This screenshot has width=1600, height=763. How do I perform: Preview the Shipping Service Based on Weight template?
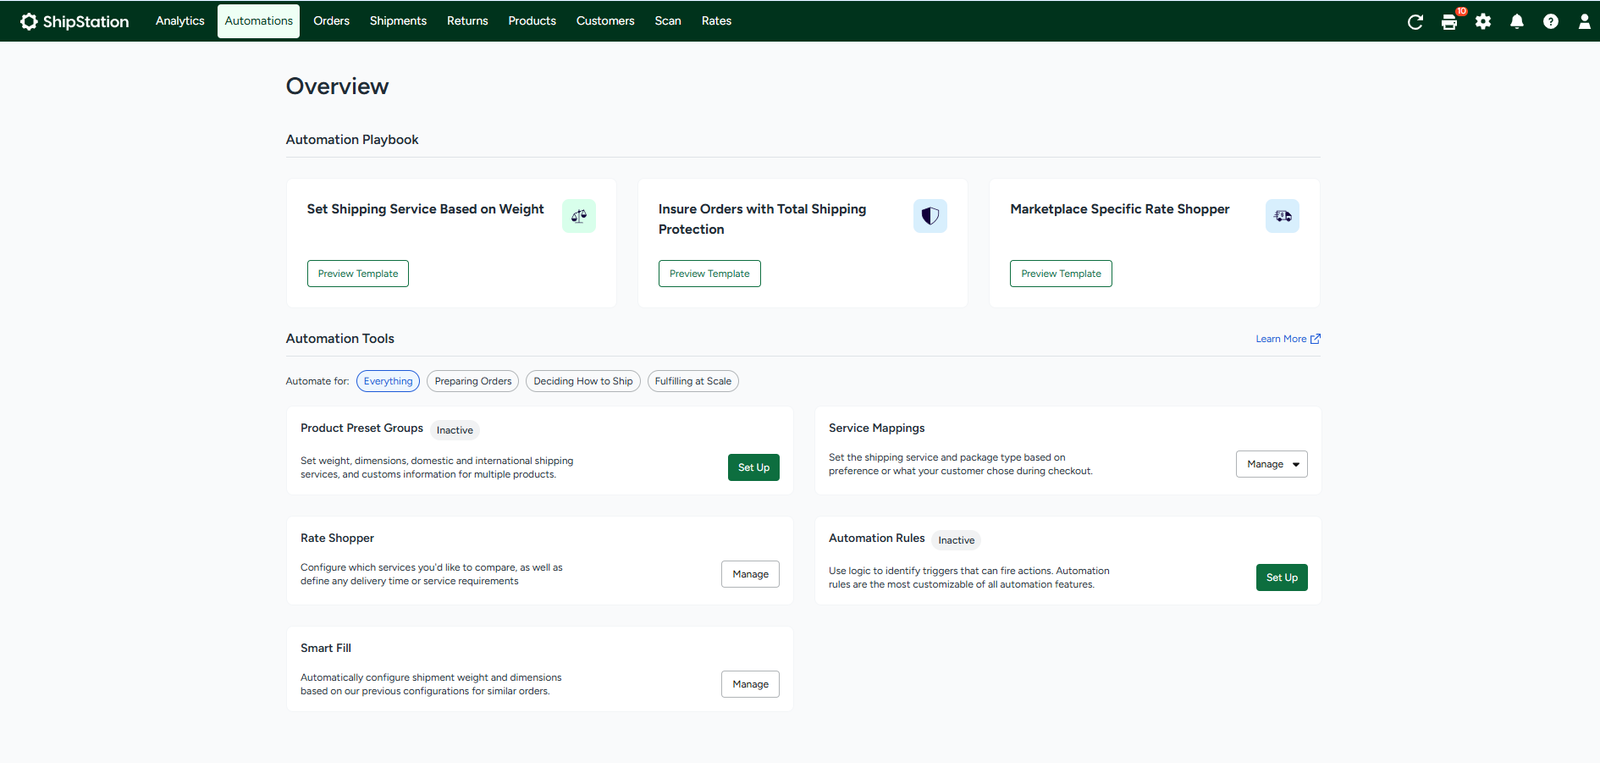(358, 274)
